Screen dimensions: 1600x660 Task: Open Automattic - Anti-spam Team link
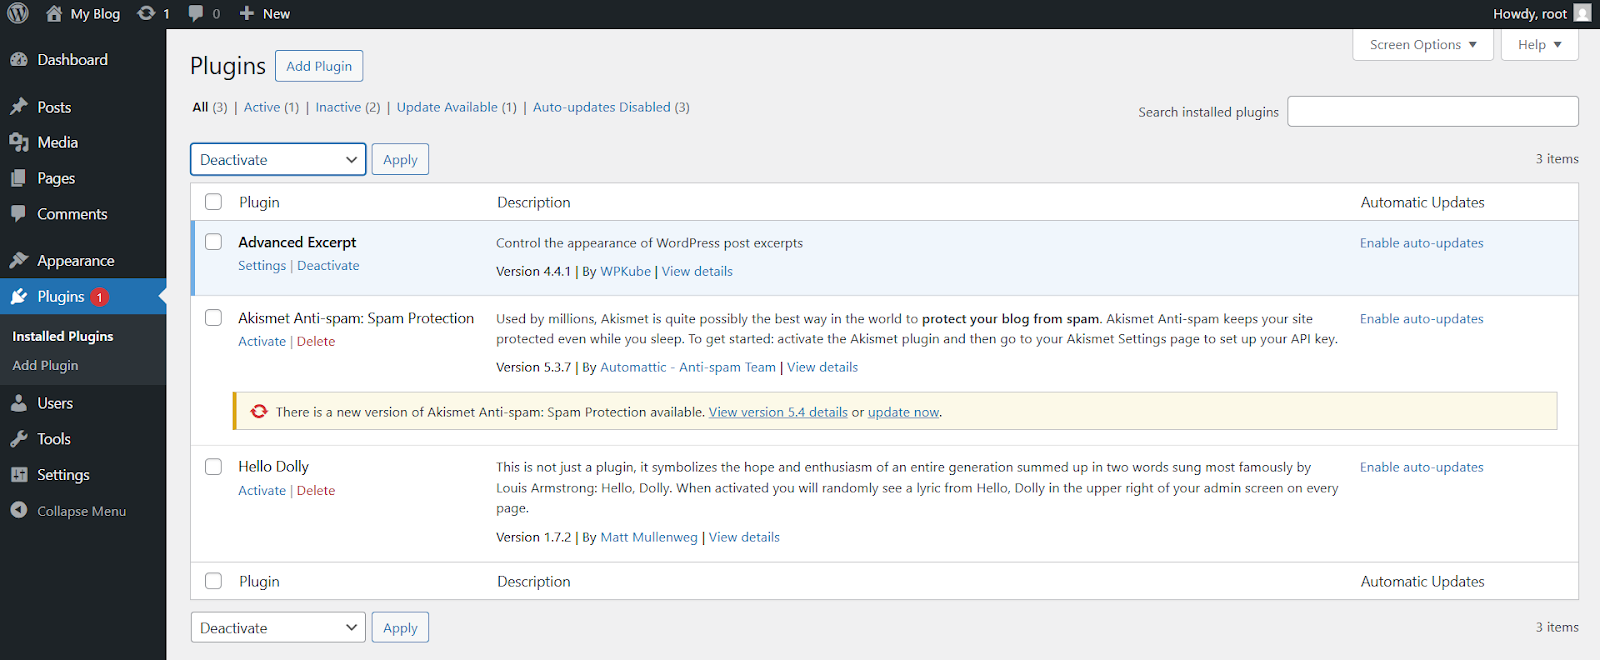(688, 367)
